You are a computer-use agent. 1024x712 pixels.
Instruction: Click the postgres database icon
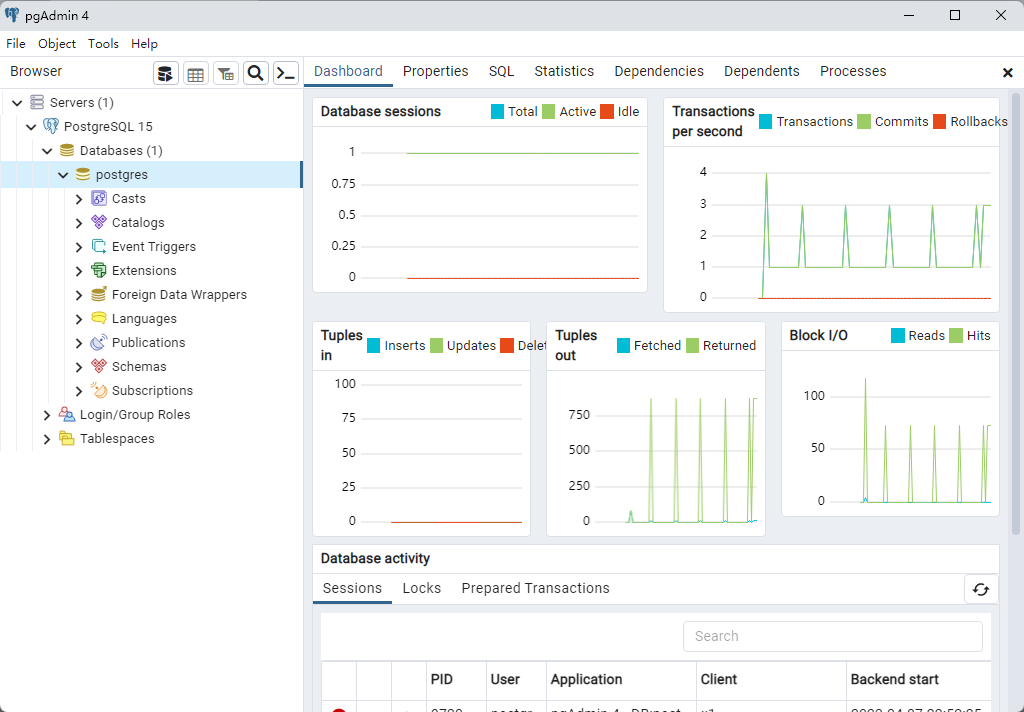click(83, 174)
